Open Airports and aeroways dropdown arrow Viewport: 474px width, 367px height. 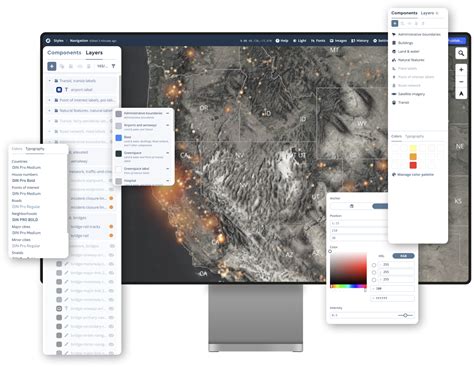click(x=167, y=125)
